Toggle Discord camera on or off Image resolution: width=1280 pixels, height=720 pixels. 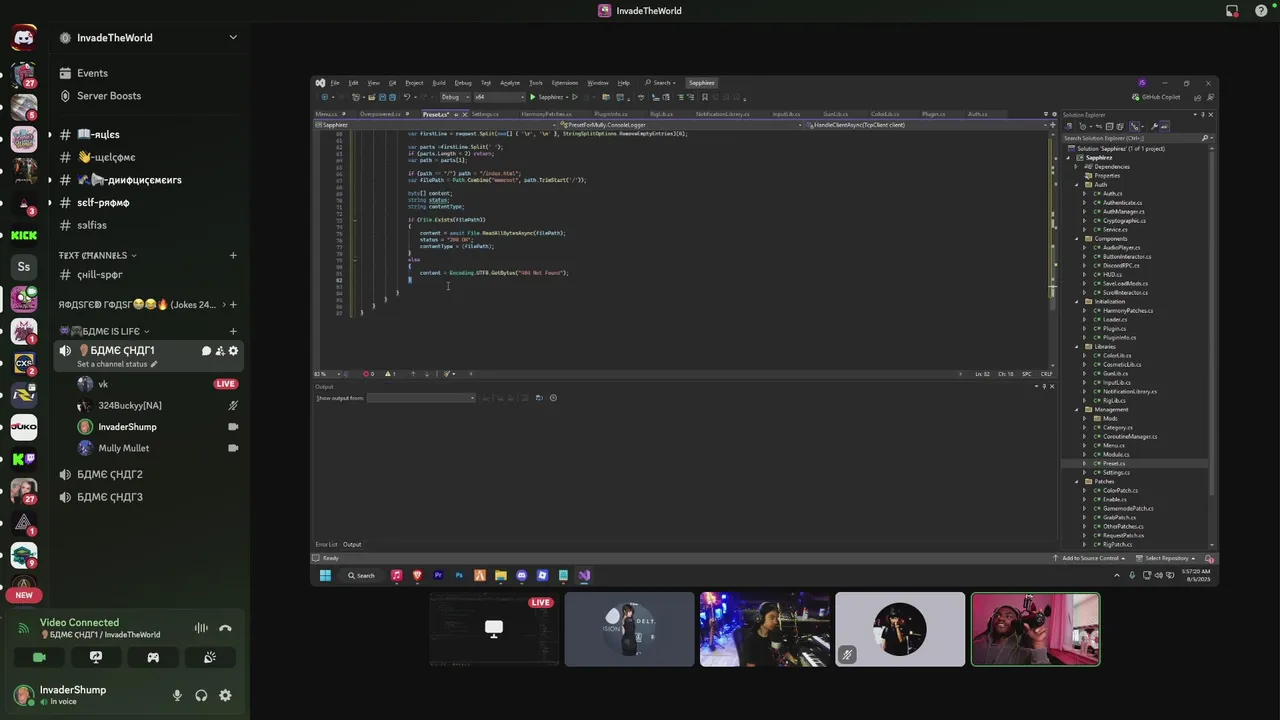[x=39, y=657]
